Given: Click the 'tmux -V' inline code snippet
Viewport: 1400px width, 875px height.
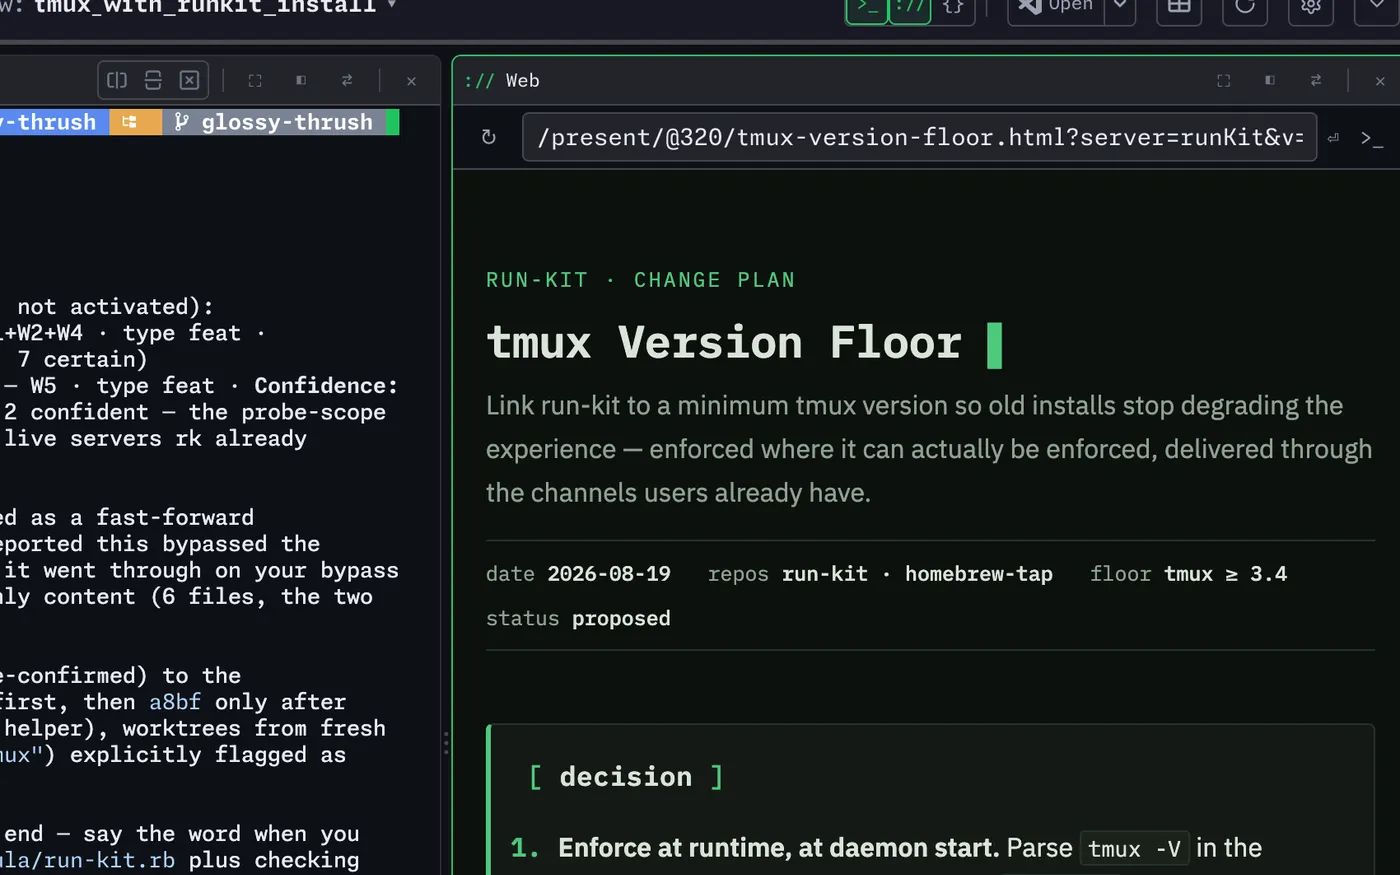Looking at the screenshot, I should coord(1134,849).
